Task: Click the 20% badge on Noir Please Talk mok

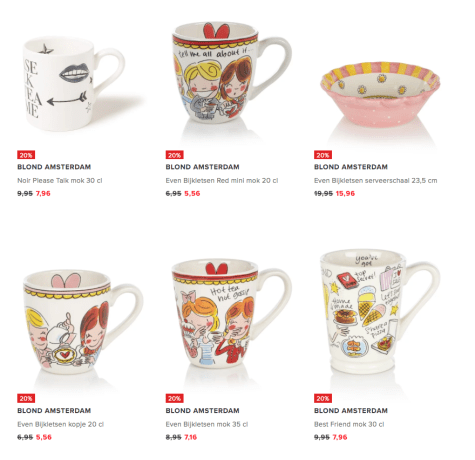Action: click(26, 155)
